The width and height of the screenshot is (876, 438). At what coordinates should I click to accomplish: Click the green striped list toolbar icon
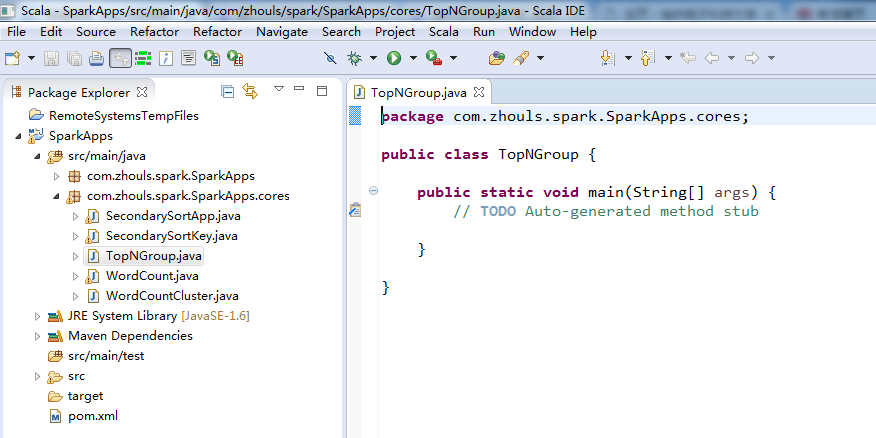click(x=144, y=58)
